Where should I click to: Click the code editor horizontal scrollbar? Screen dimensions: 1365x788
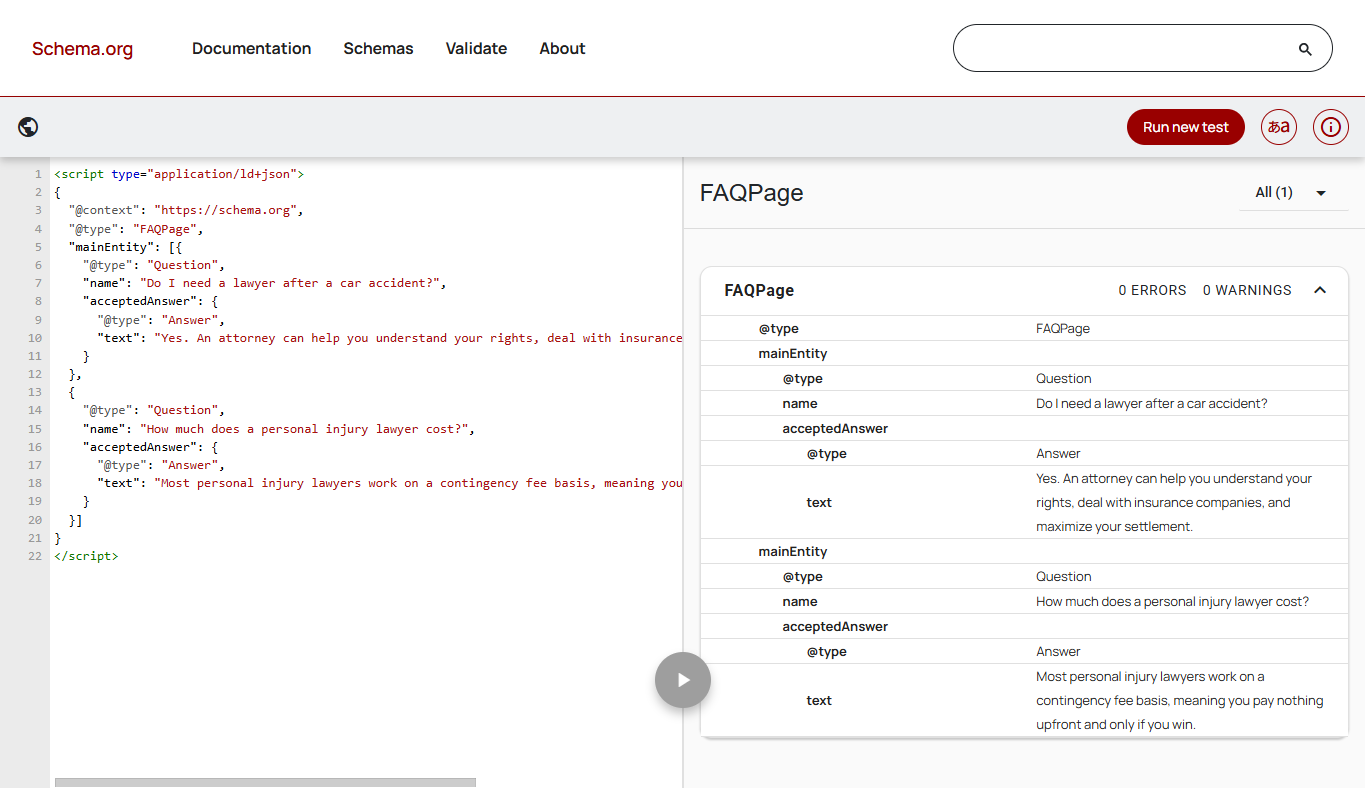[x=265, y=782]
